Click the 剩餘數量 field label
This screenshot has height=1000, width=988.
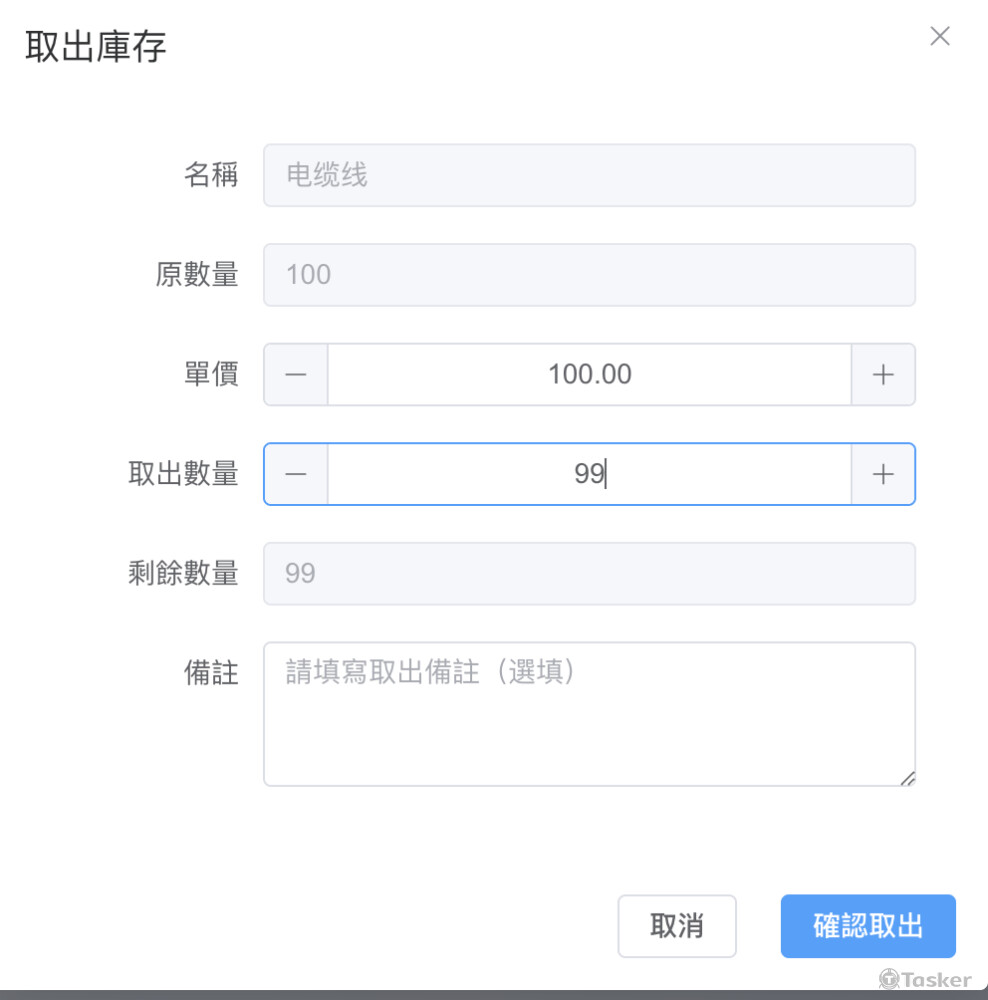pos(183,573)
